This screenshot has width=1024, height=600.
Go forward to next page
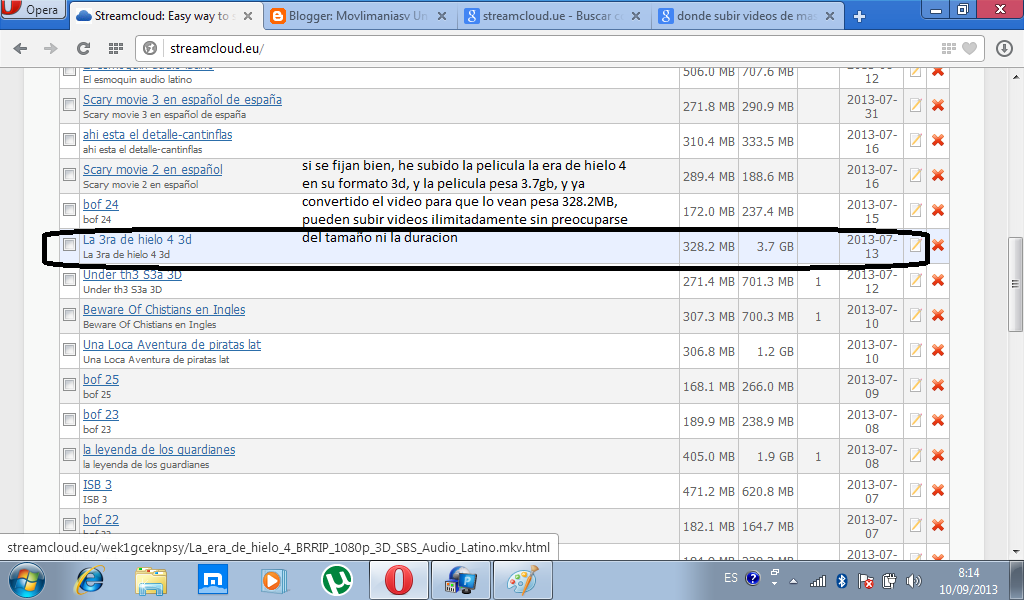51,48
